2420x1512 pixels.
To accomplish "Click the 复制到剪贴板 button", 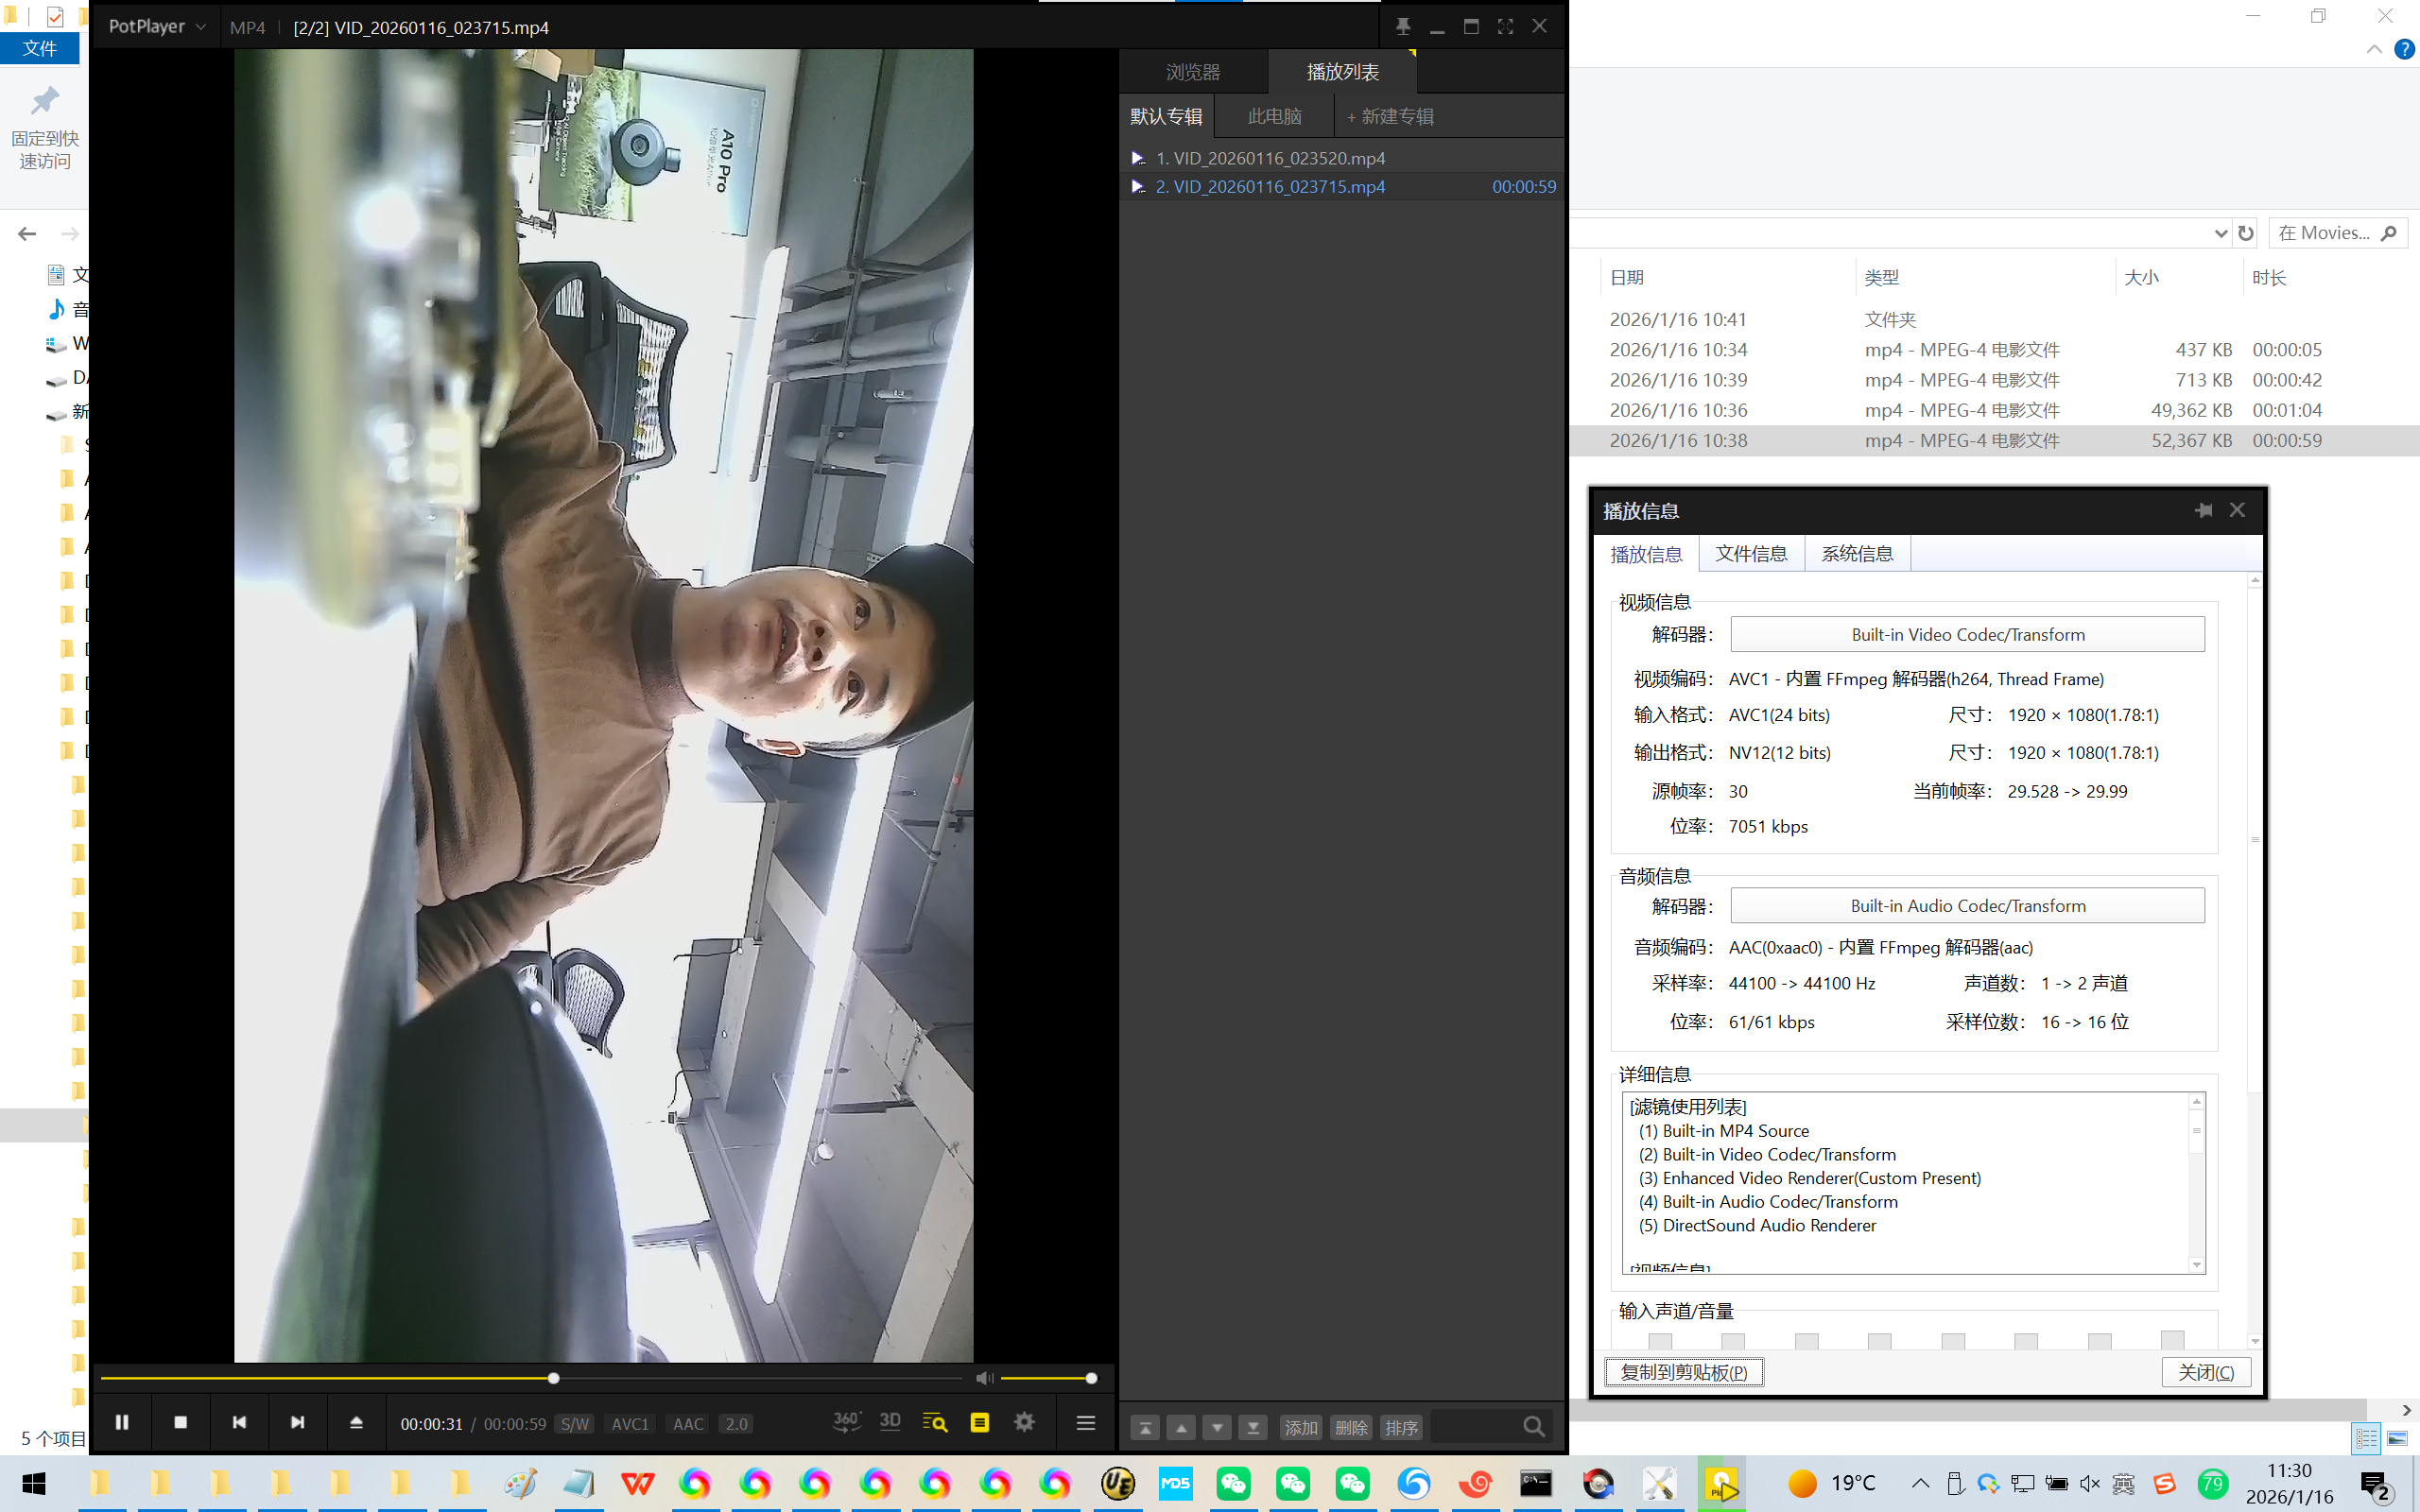I will tap(1684, 1372).
